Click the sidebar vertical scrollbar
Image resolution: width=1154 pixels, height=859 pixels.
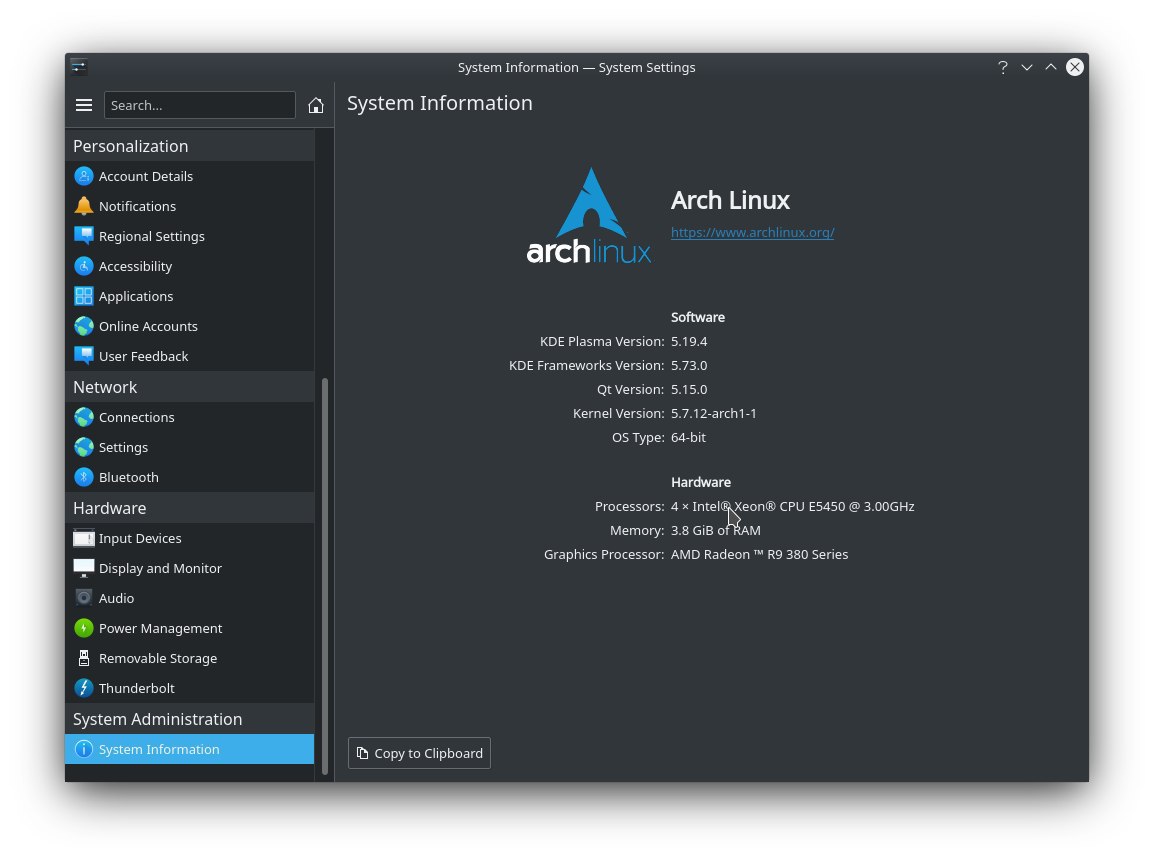point(325,576)
